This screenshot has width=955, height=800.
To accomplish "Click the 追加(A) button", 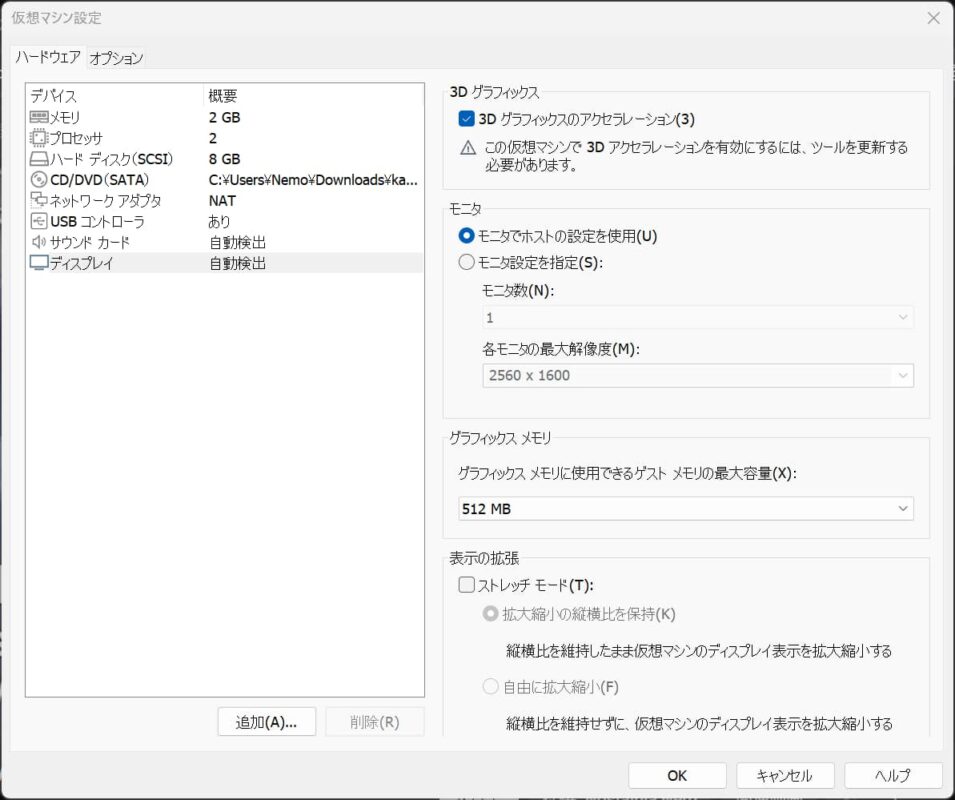I will [x=265, y=721].
